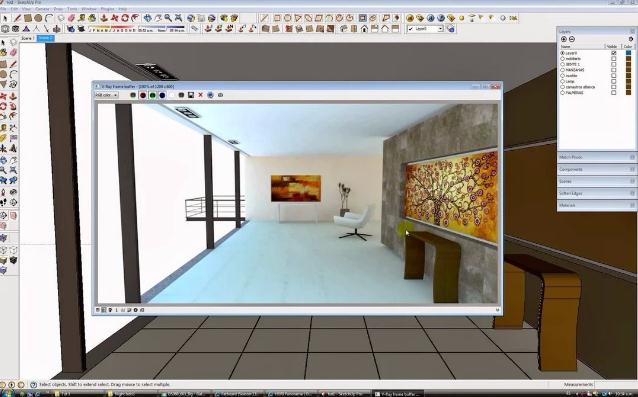Open the Plugins menu
Image resolution: width=638 pixels, height=397 pixels.
pyautogui.click(x=107, y=9)
